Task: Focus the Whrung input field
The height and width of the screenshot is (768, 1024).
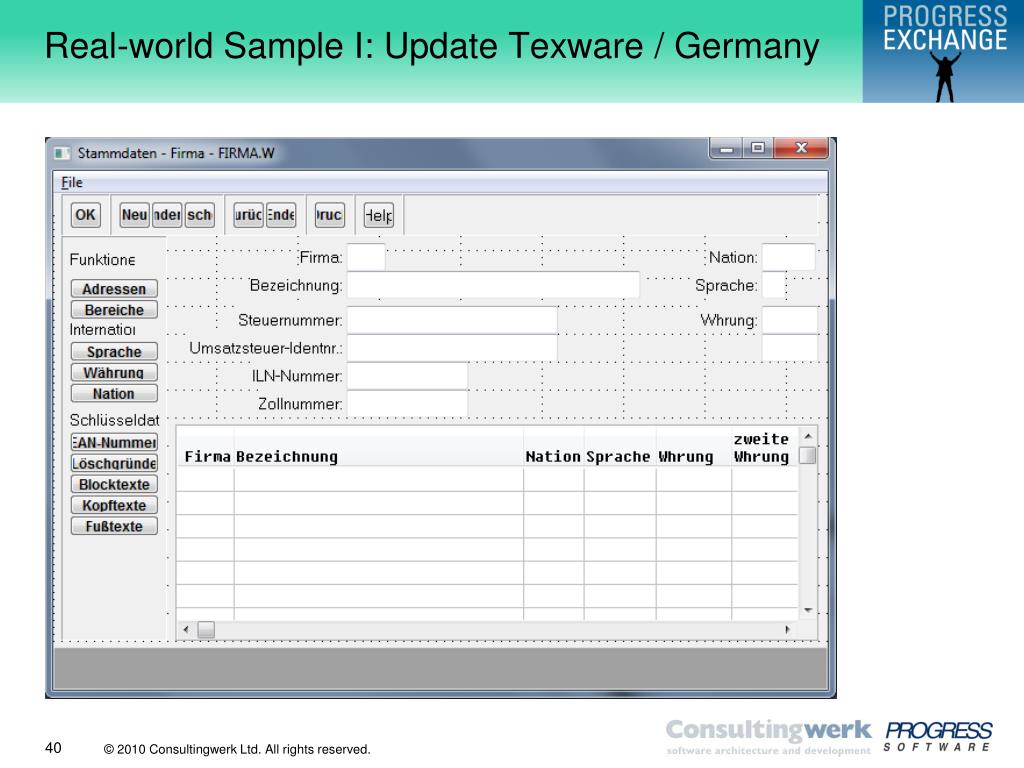Action: (x=790, y=320)
